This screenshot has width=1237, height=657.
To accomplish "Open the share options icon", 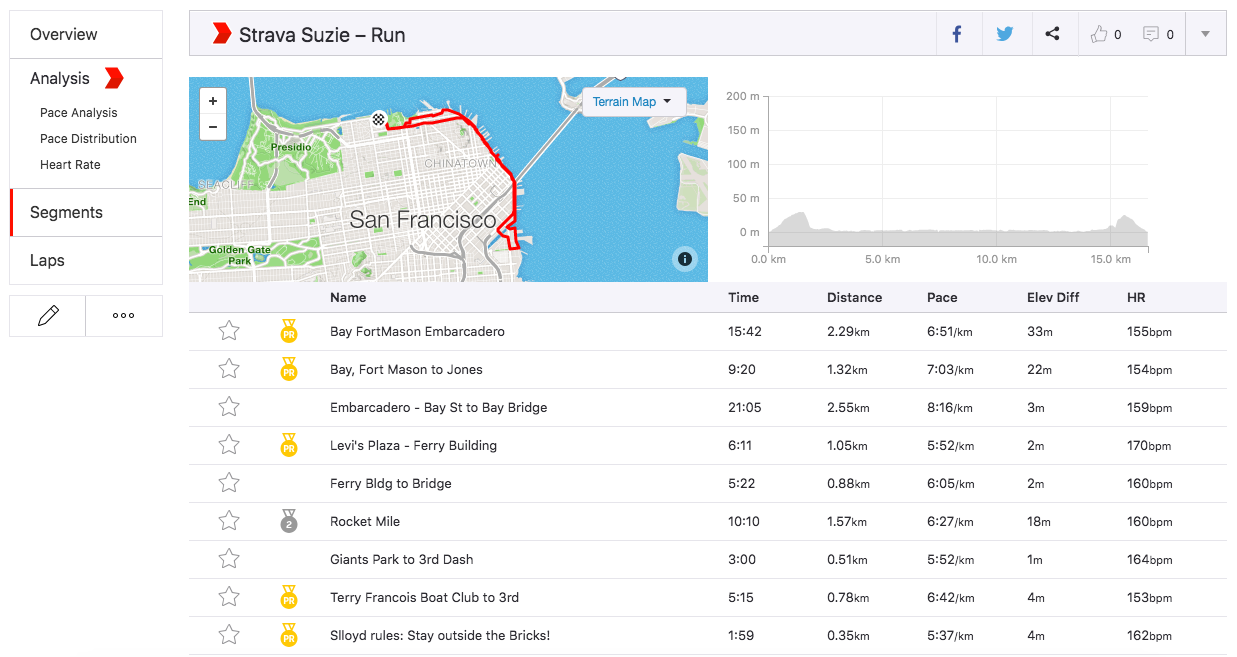I will pos(1052,32).
